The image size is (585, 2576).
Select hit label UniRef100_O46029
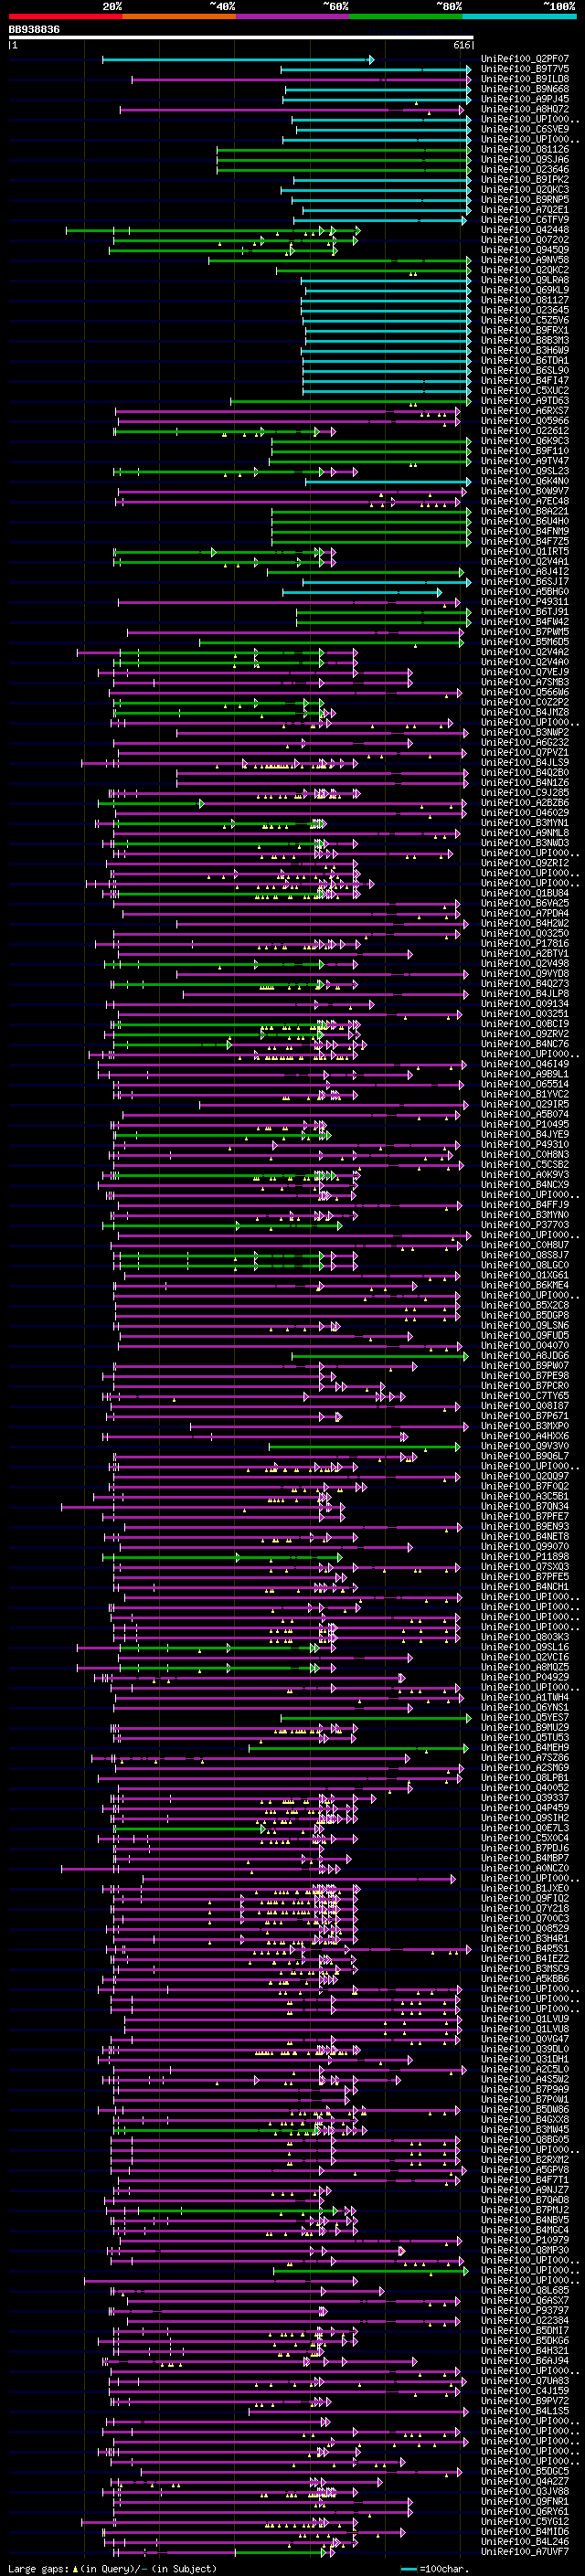tap(525, 813)
